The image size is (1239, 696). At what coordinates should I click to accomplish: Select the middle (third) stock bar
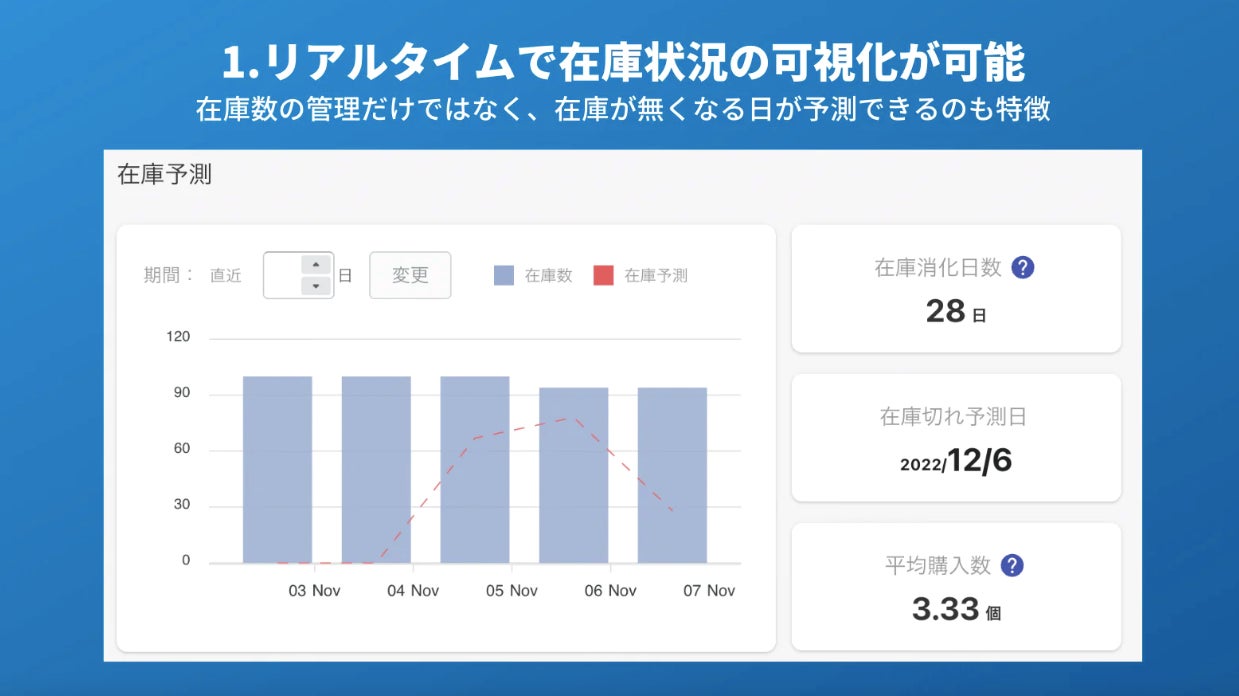(475, 469)
